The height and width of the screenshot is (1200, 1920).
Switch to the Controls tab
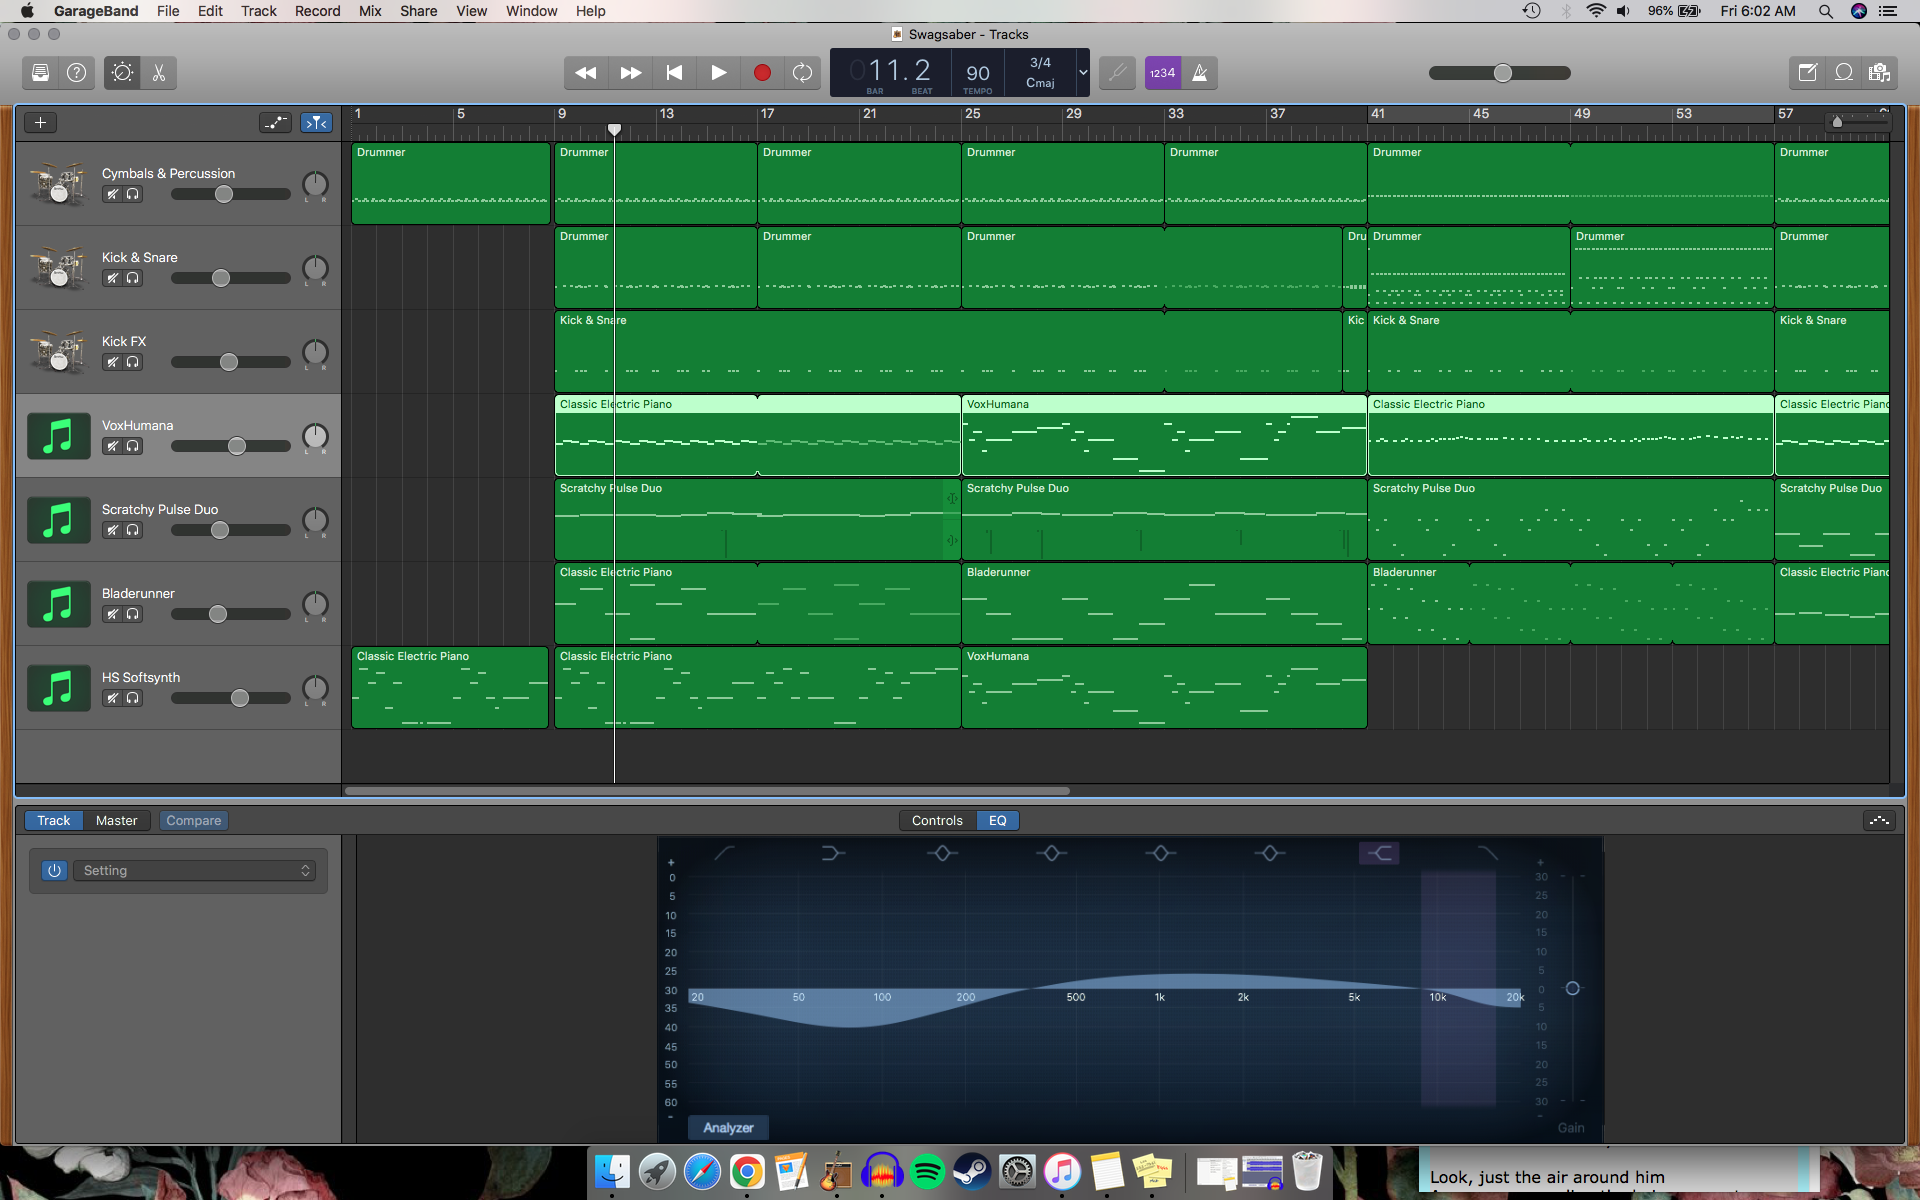937,821
